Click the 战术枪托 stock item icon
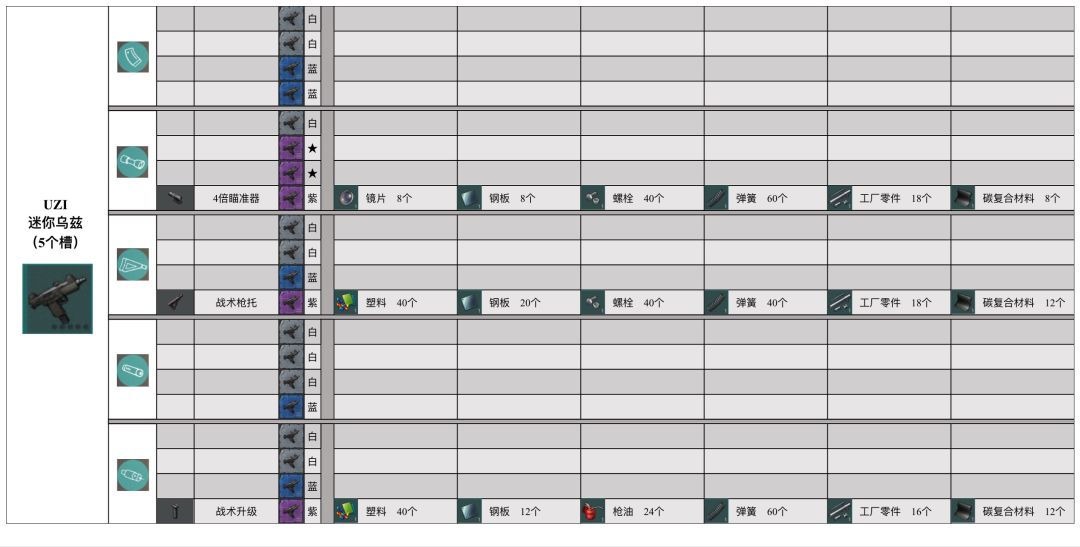The width and height of the screenshot is (1080, 547). coord(176,302)
